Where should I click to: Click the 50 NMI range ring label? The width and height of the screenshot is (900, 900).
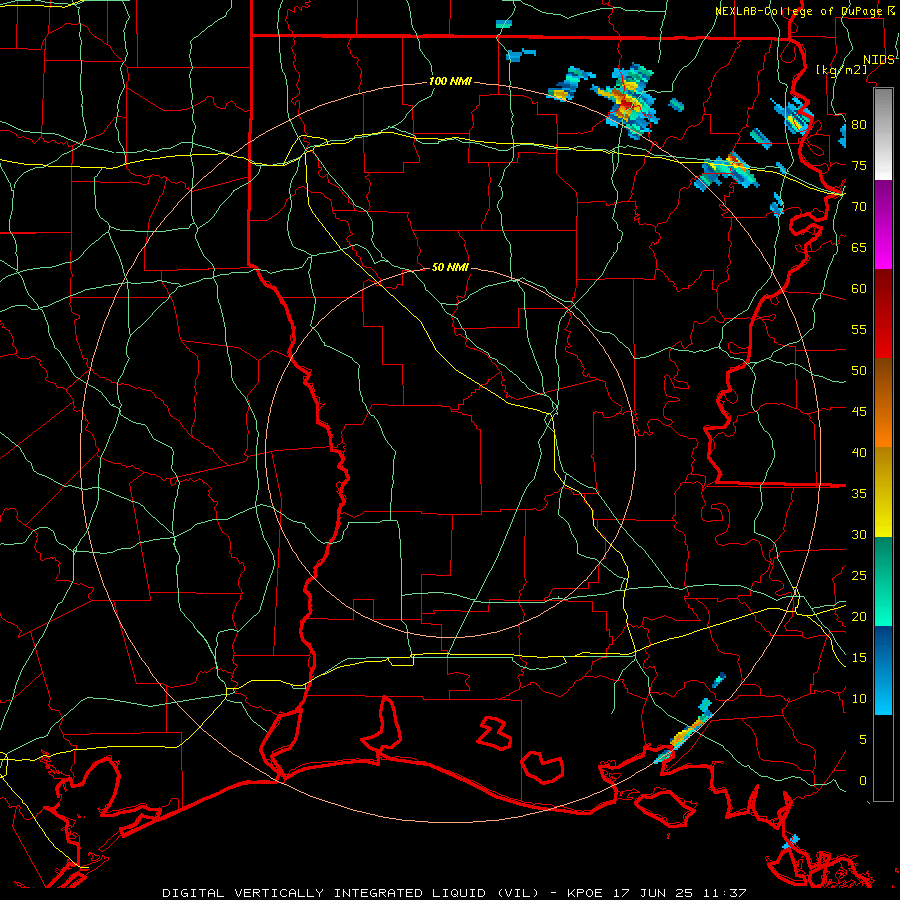pyautogui.click(x=450, y=267)
